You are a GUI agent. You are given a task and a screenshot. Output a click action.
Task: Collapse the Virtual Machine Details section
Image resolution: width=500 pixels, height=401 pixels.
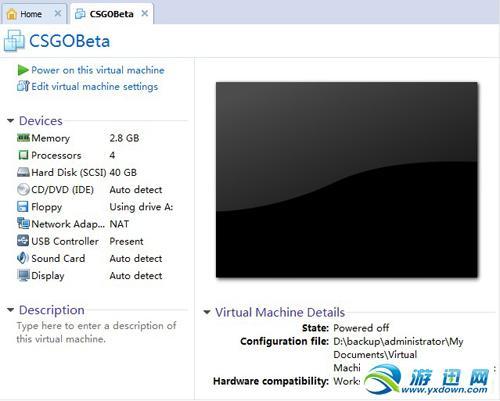pyautogui.click(x=207, y=312)
